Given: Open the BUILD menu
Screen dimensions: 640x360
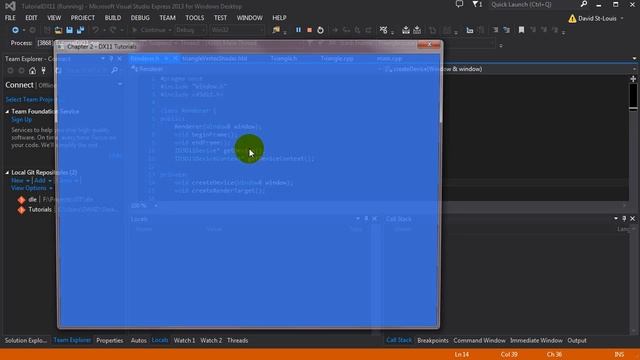Looking at the screenshot, I should tap(113, 18).
